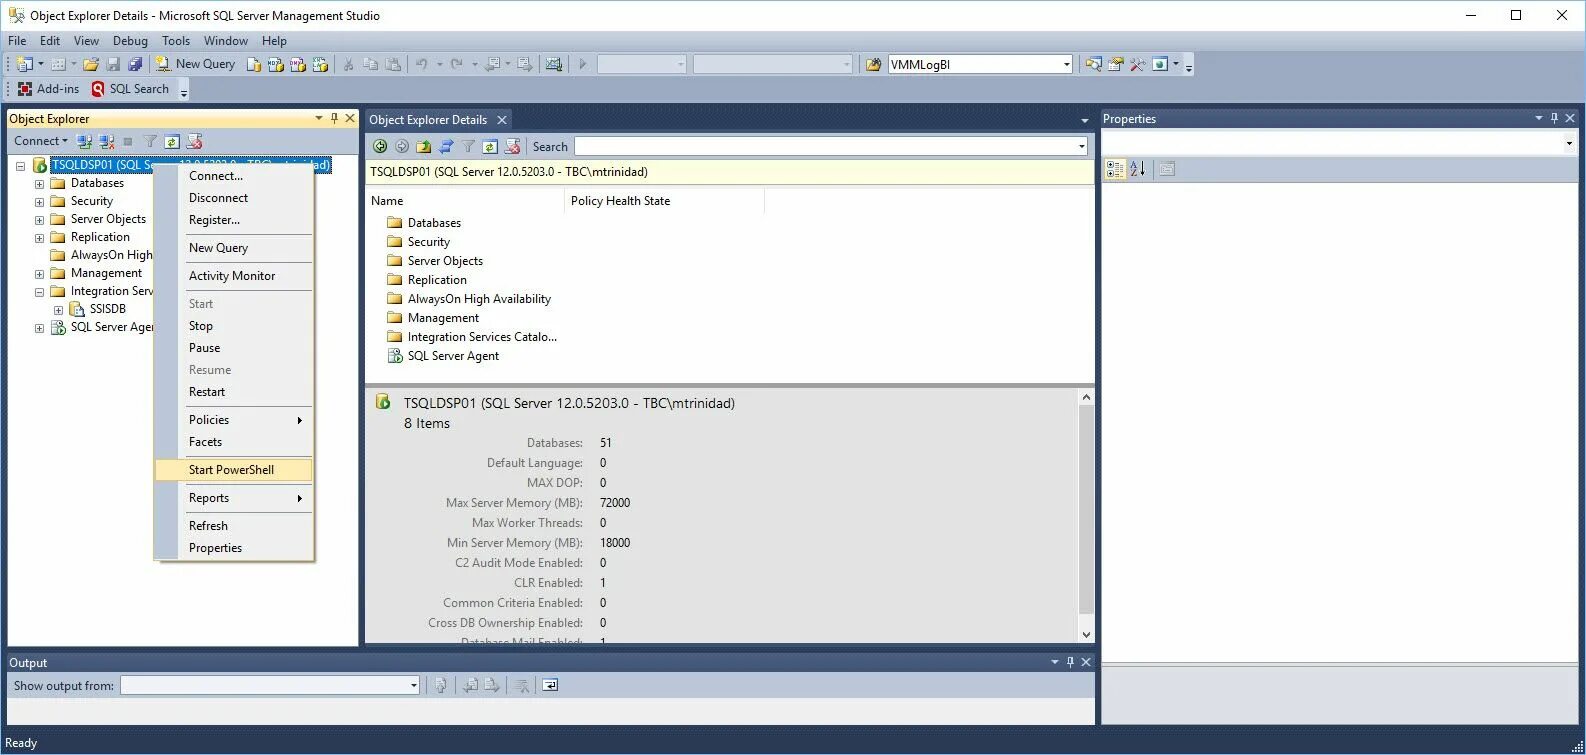Select Management node in Object Explorer tree
1586x755 pixels.
pyautogui.click(x=106, y=273)
